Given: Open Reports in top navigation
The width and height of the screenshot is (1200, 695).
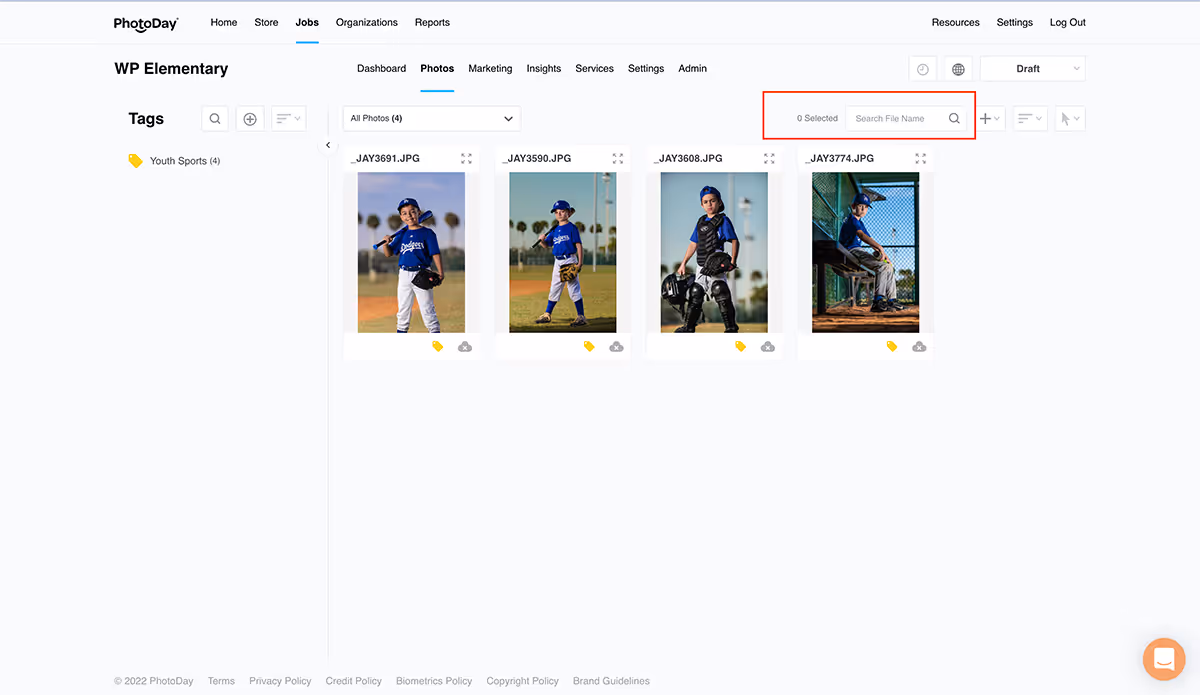Looking at the screenshot, I should tap(432, 22).
